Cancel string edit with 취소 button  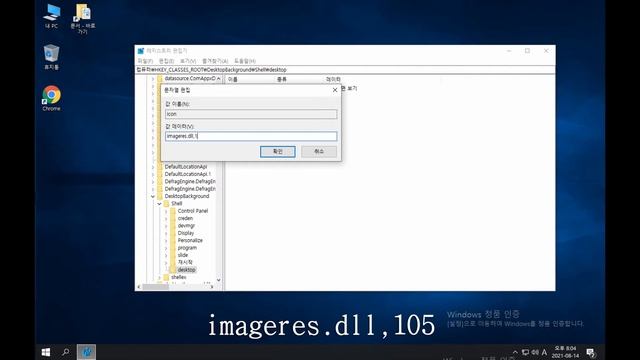coord(319,151)
